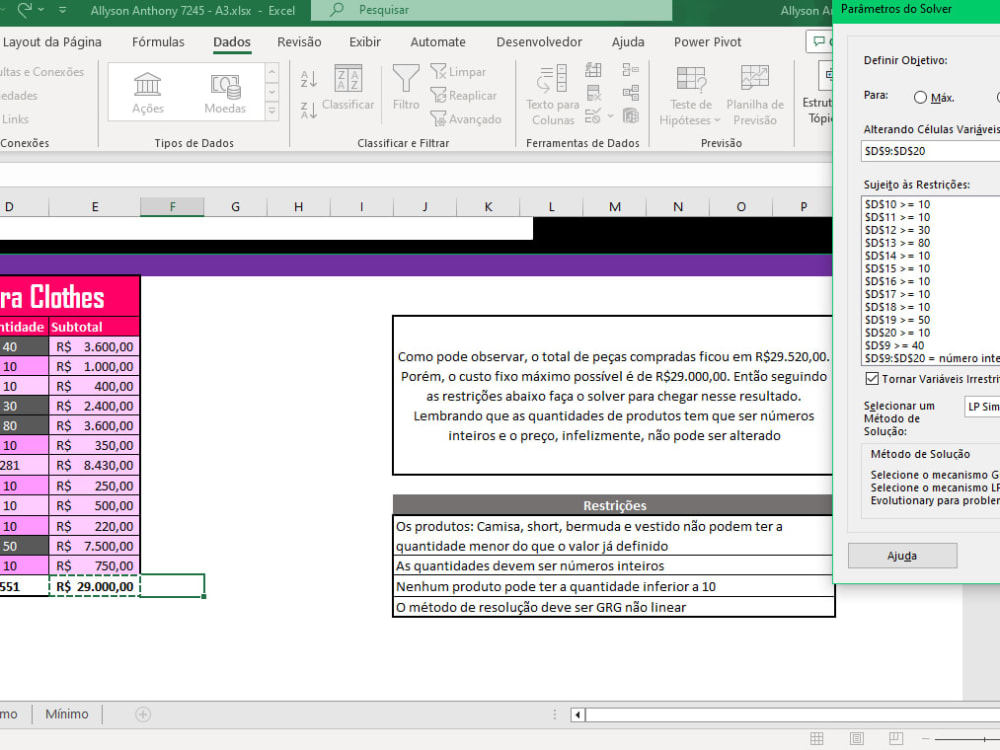Click the Remover Duplicatas icon
The height and width of the screenshot is (750, 1000).
(593, 92)
